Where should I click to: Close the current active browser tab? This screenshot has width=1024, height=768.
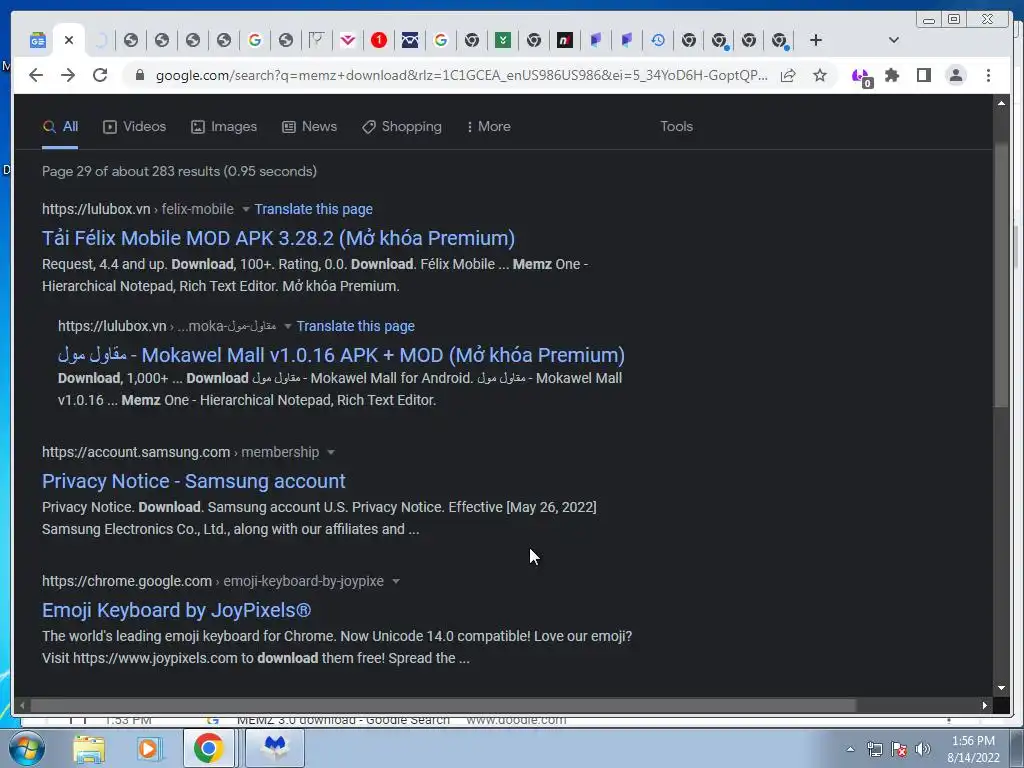tap(69, 40)
